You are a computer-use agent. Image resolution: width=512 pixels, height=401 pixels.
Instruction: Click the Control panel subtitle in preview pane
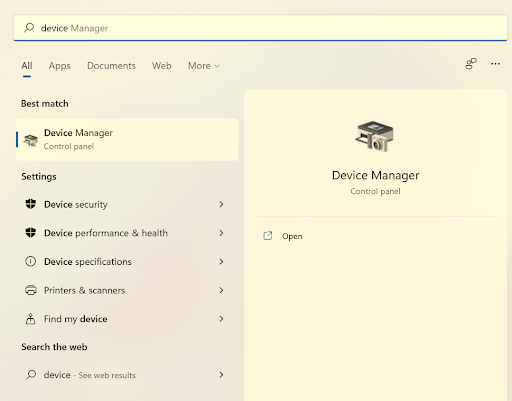click(375, 191)
